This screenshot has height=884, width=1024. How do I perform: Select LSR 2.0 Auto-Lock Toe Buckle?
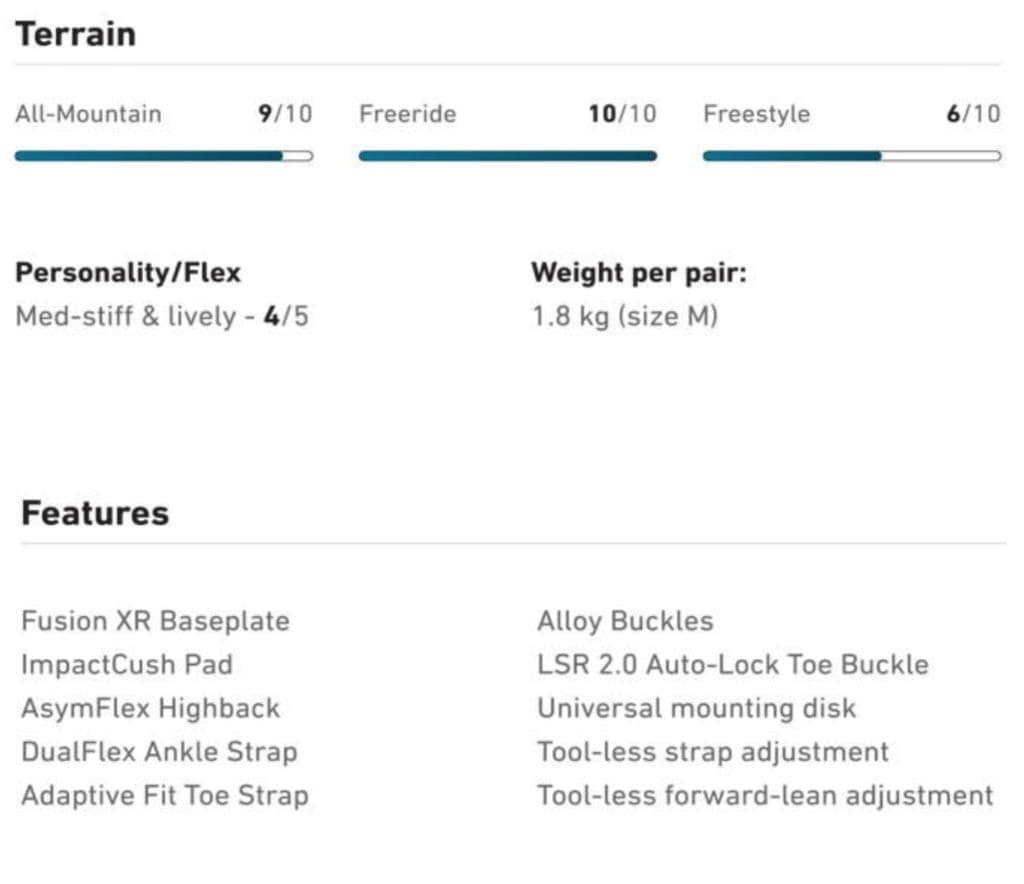732,665
